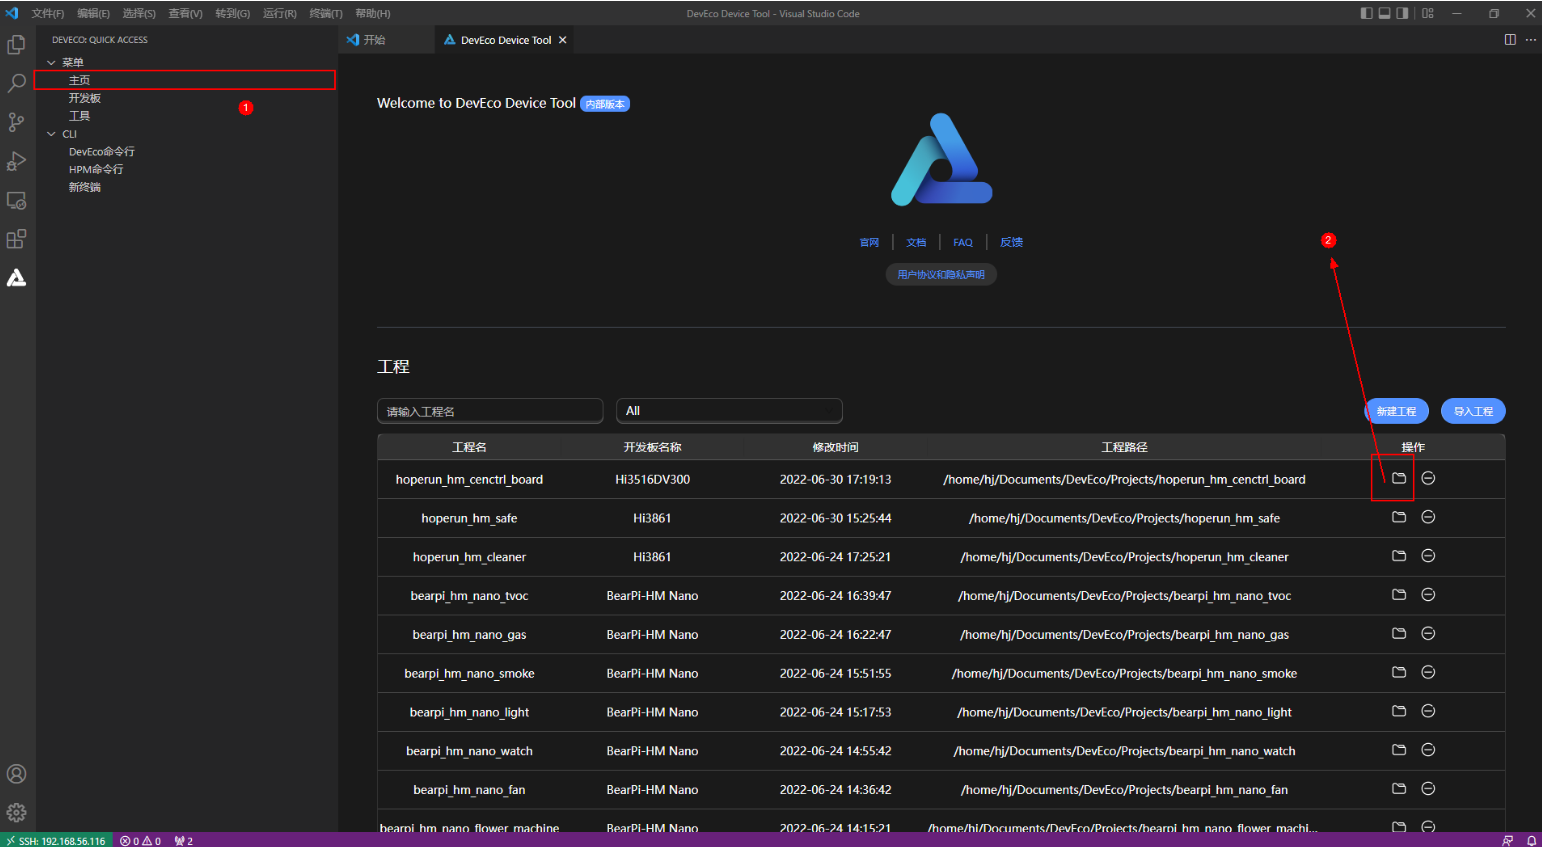
Task: Remove the hoperun_hm_cenctrl_board project
Action: 1428,478
